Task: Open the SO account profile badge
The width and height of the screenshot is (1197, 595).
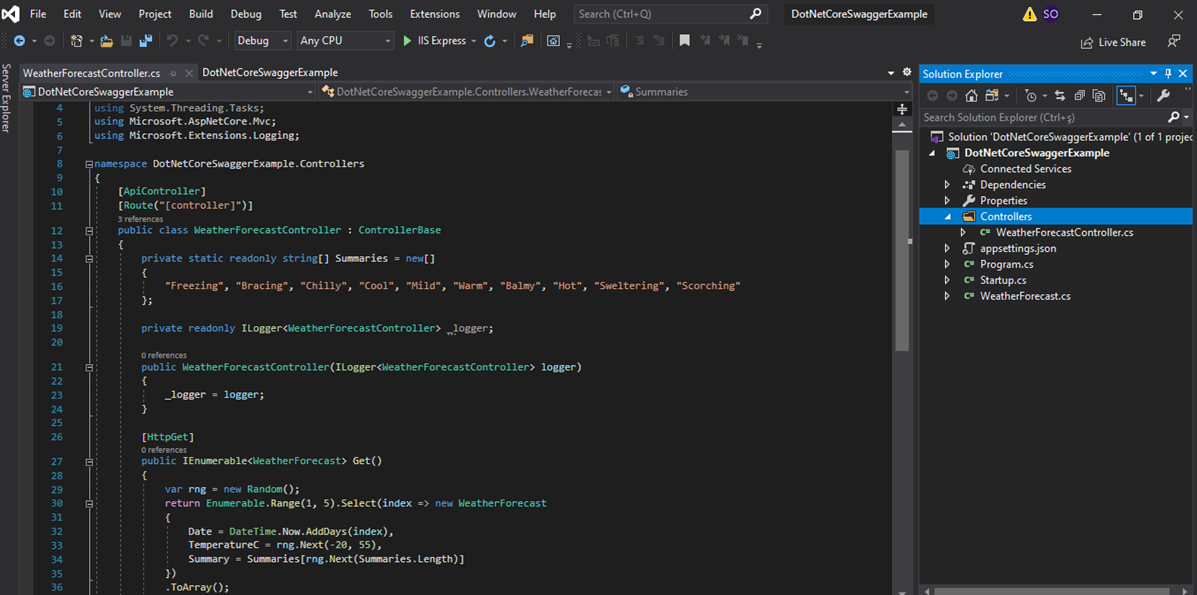Action: click(x=1051, y=14)
